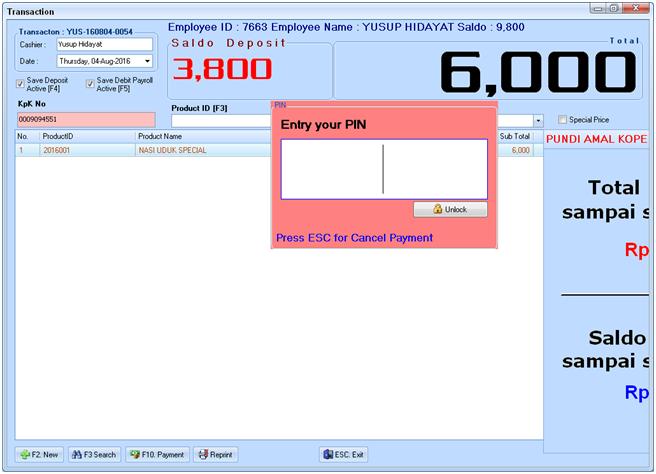
Task: Focus the KpK No input field
Action: [85, 120]
